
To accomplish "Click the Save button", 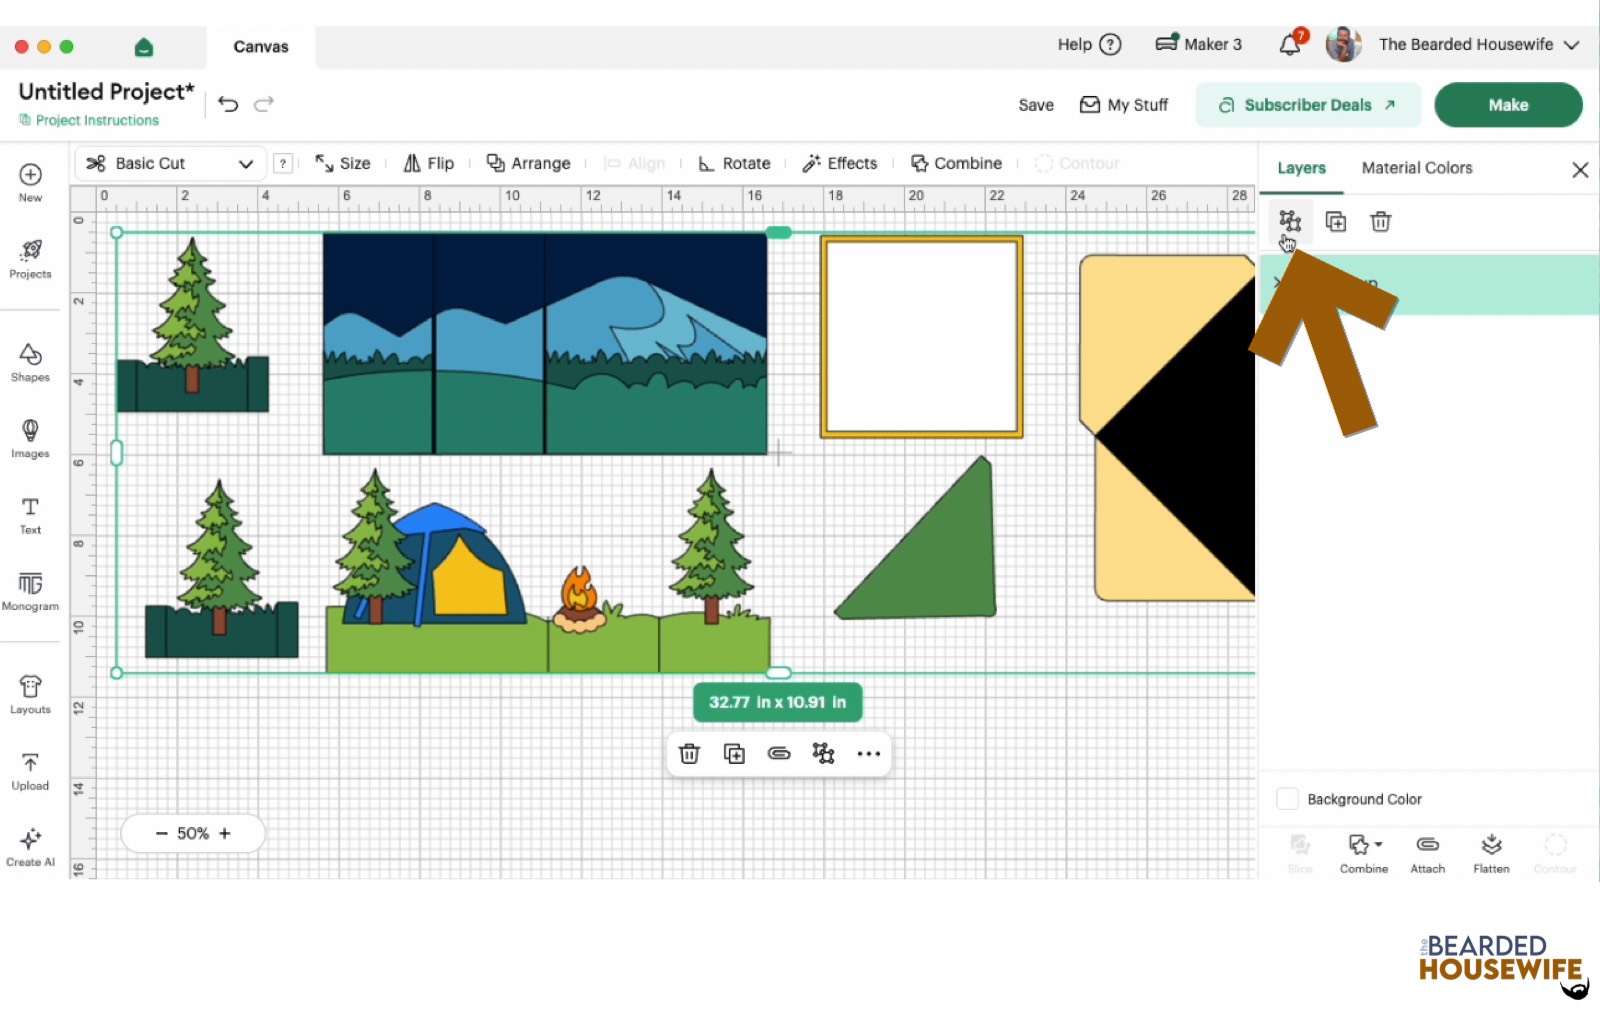I will click(1036, 105).
